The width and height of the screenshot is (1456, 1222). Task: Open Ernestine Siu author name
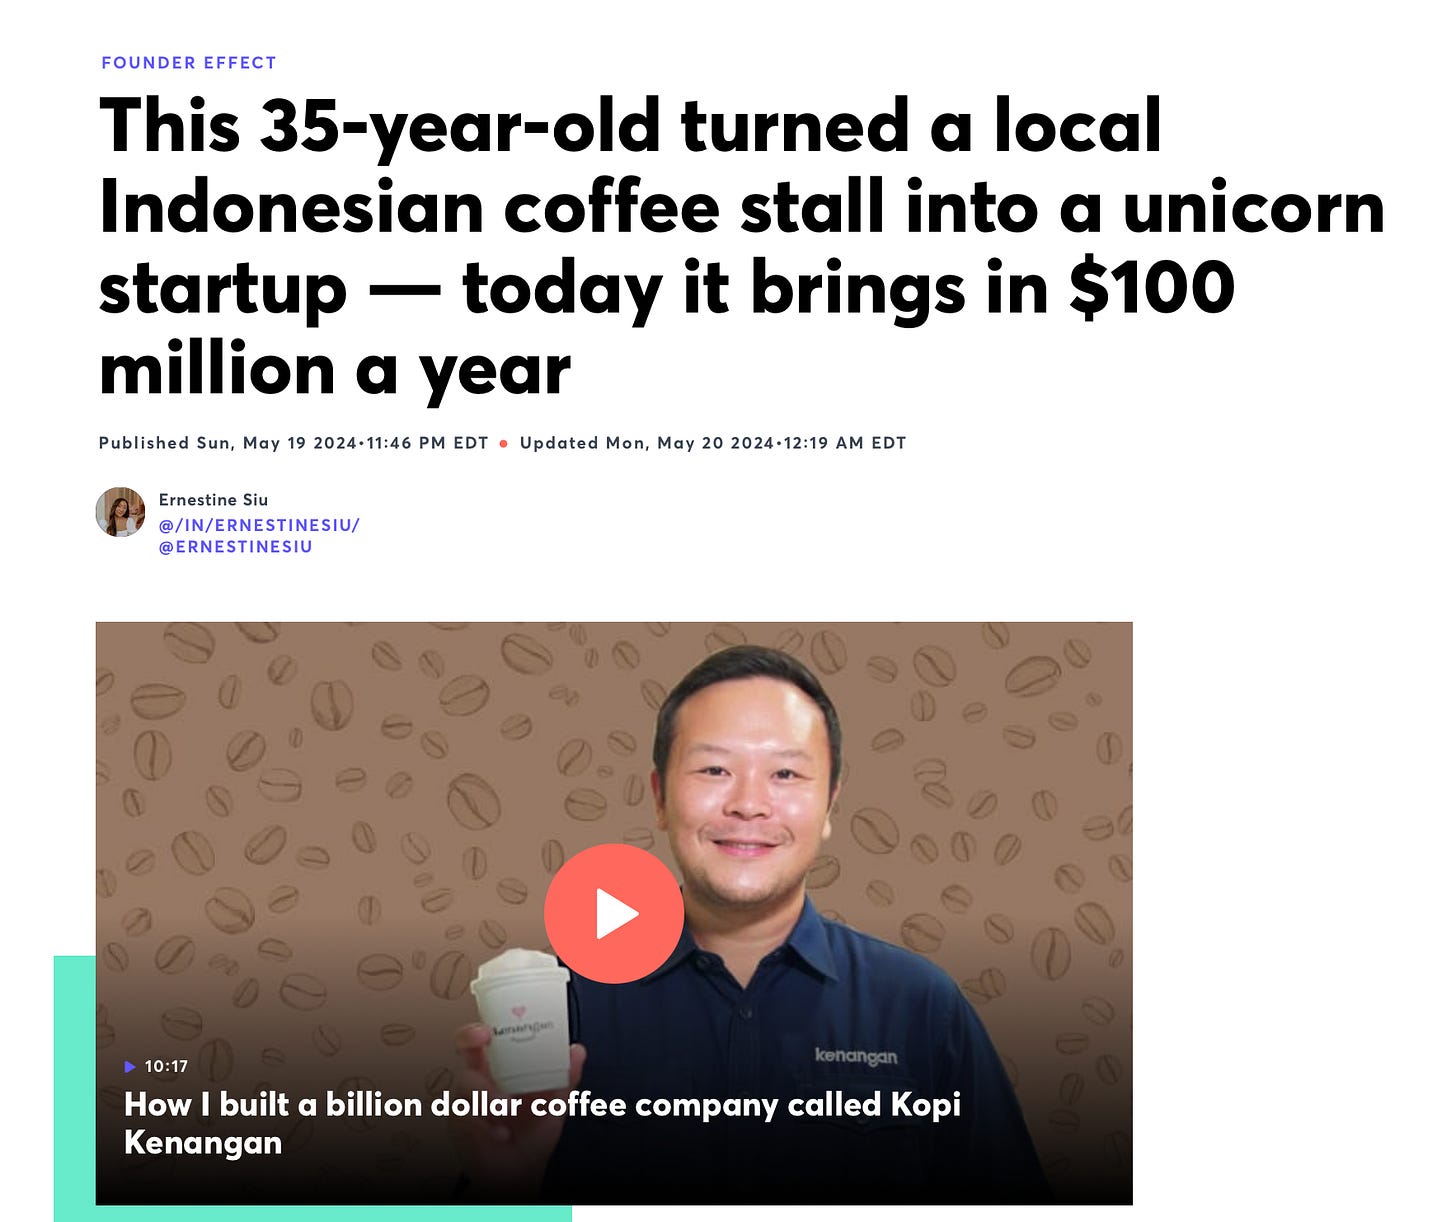pos(213,500)
